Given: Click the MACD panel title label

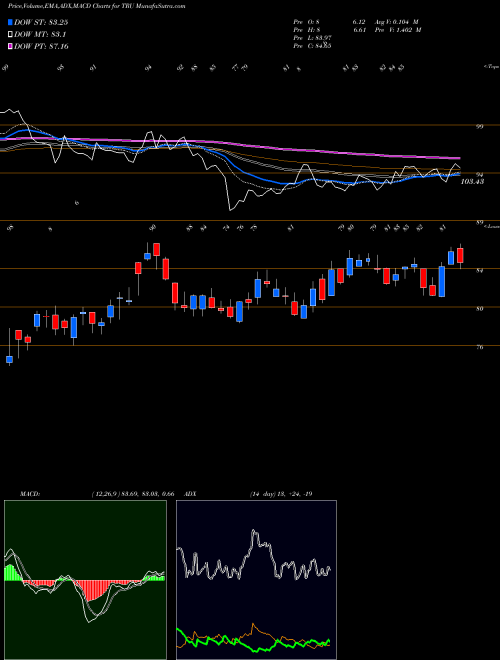Looking at the screenshot, I should pyautogui.click(x=29, y=494).
